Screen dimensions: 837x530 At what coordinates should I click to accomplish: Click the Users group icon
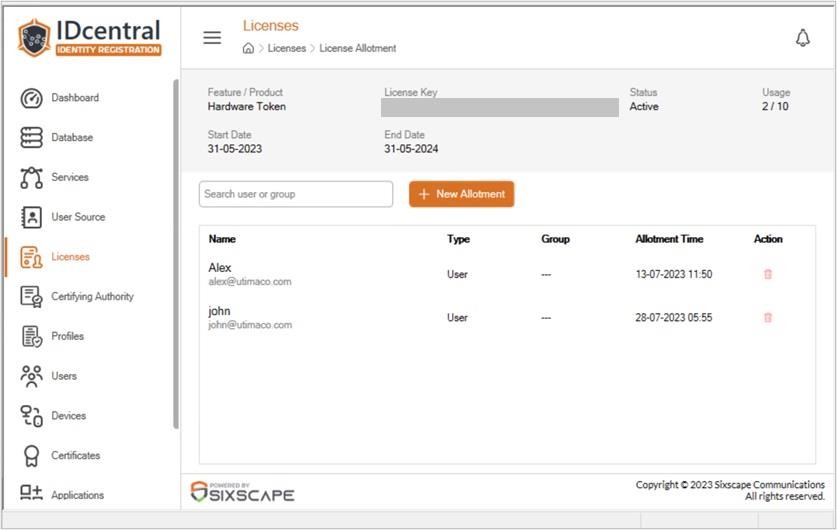(31, 376)
